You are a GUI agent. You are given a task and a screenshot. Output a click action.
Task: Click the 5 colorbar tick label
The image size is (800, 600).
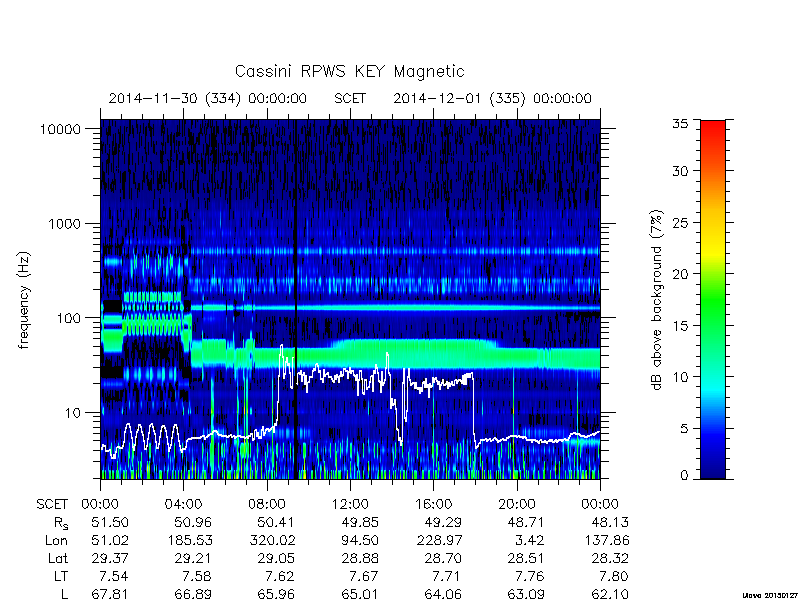point(684,429)
